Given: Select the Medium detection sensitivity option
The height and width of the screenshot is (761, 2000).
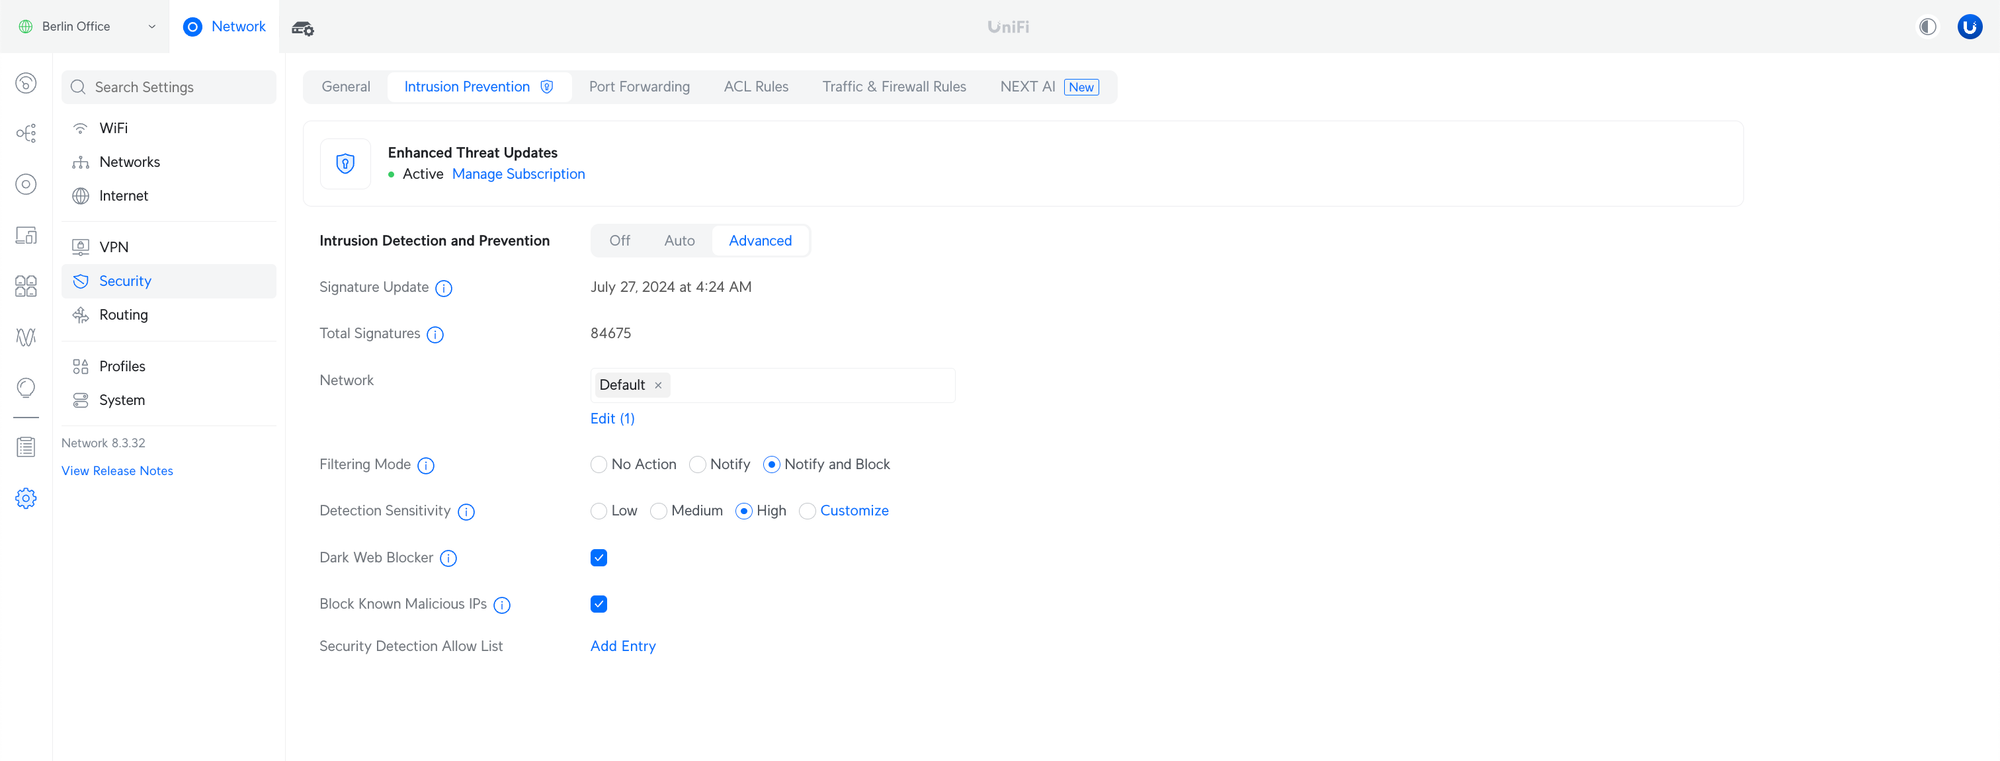Looking at the screenshot, I should pyautogui.click(x=659, y=511).
